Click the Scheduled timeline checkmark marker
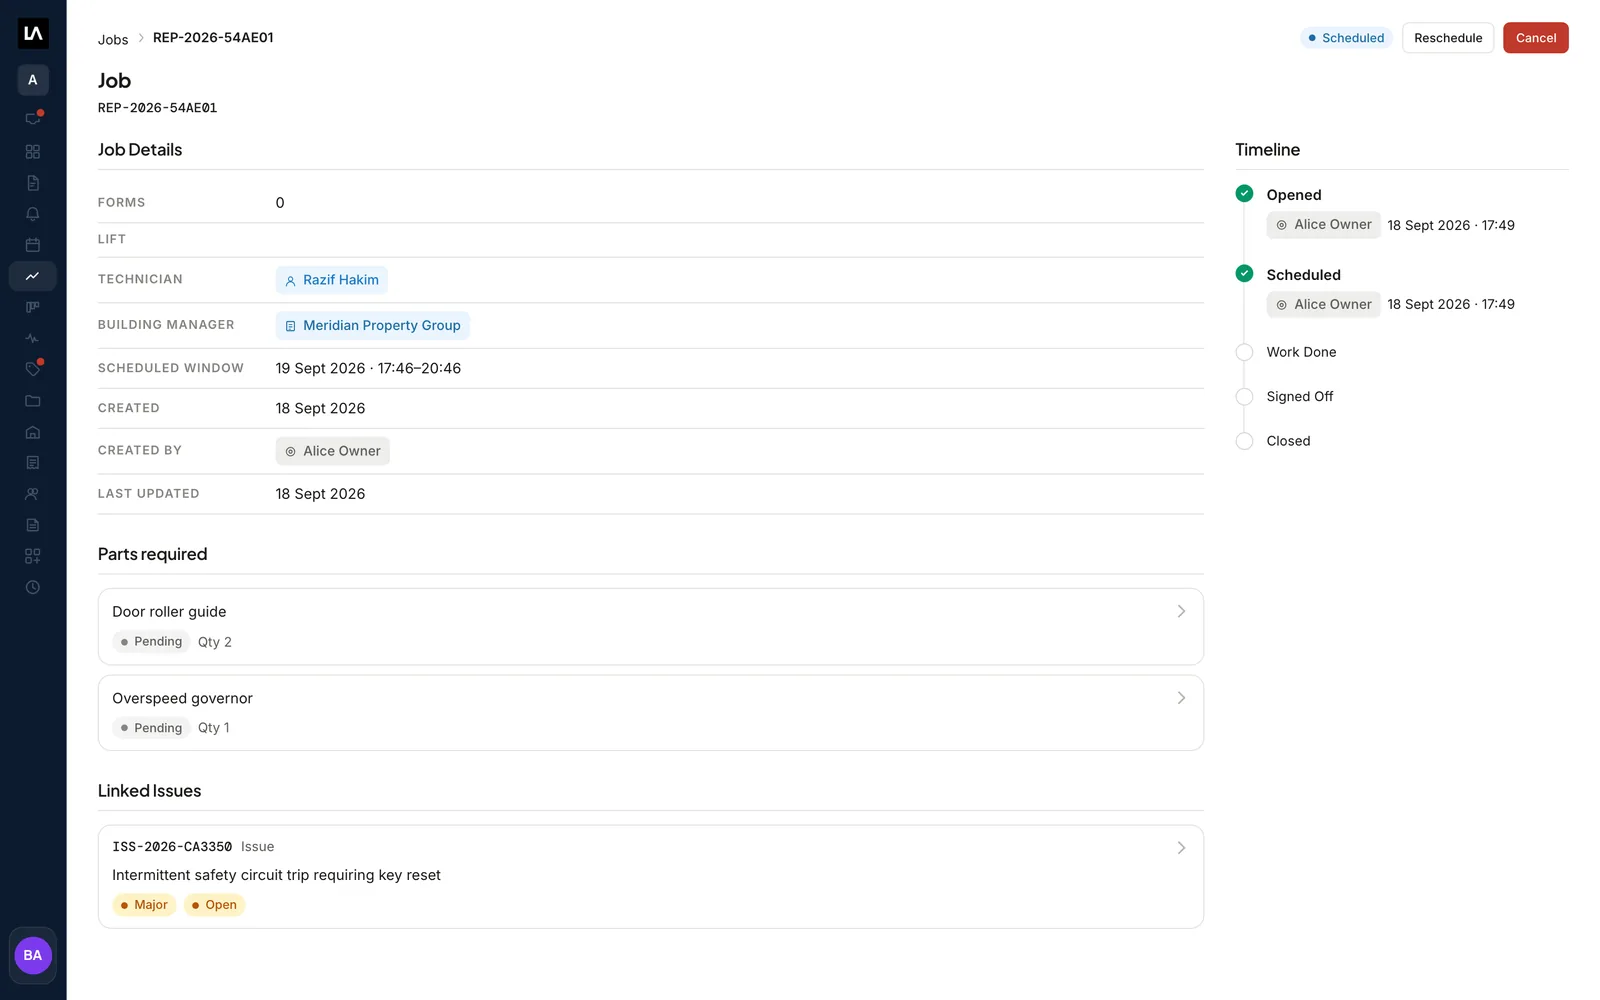The width and height of the screenshot is (1600, 1000). pyautogui.click(x=1244, y=273)
